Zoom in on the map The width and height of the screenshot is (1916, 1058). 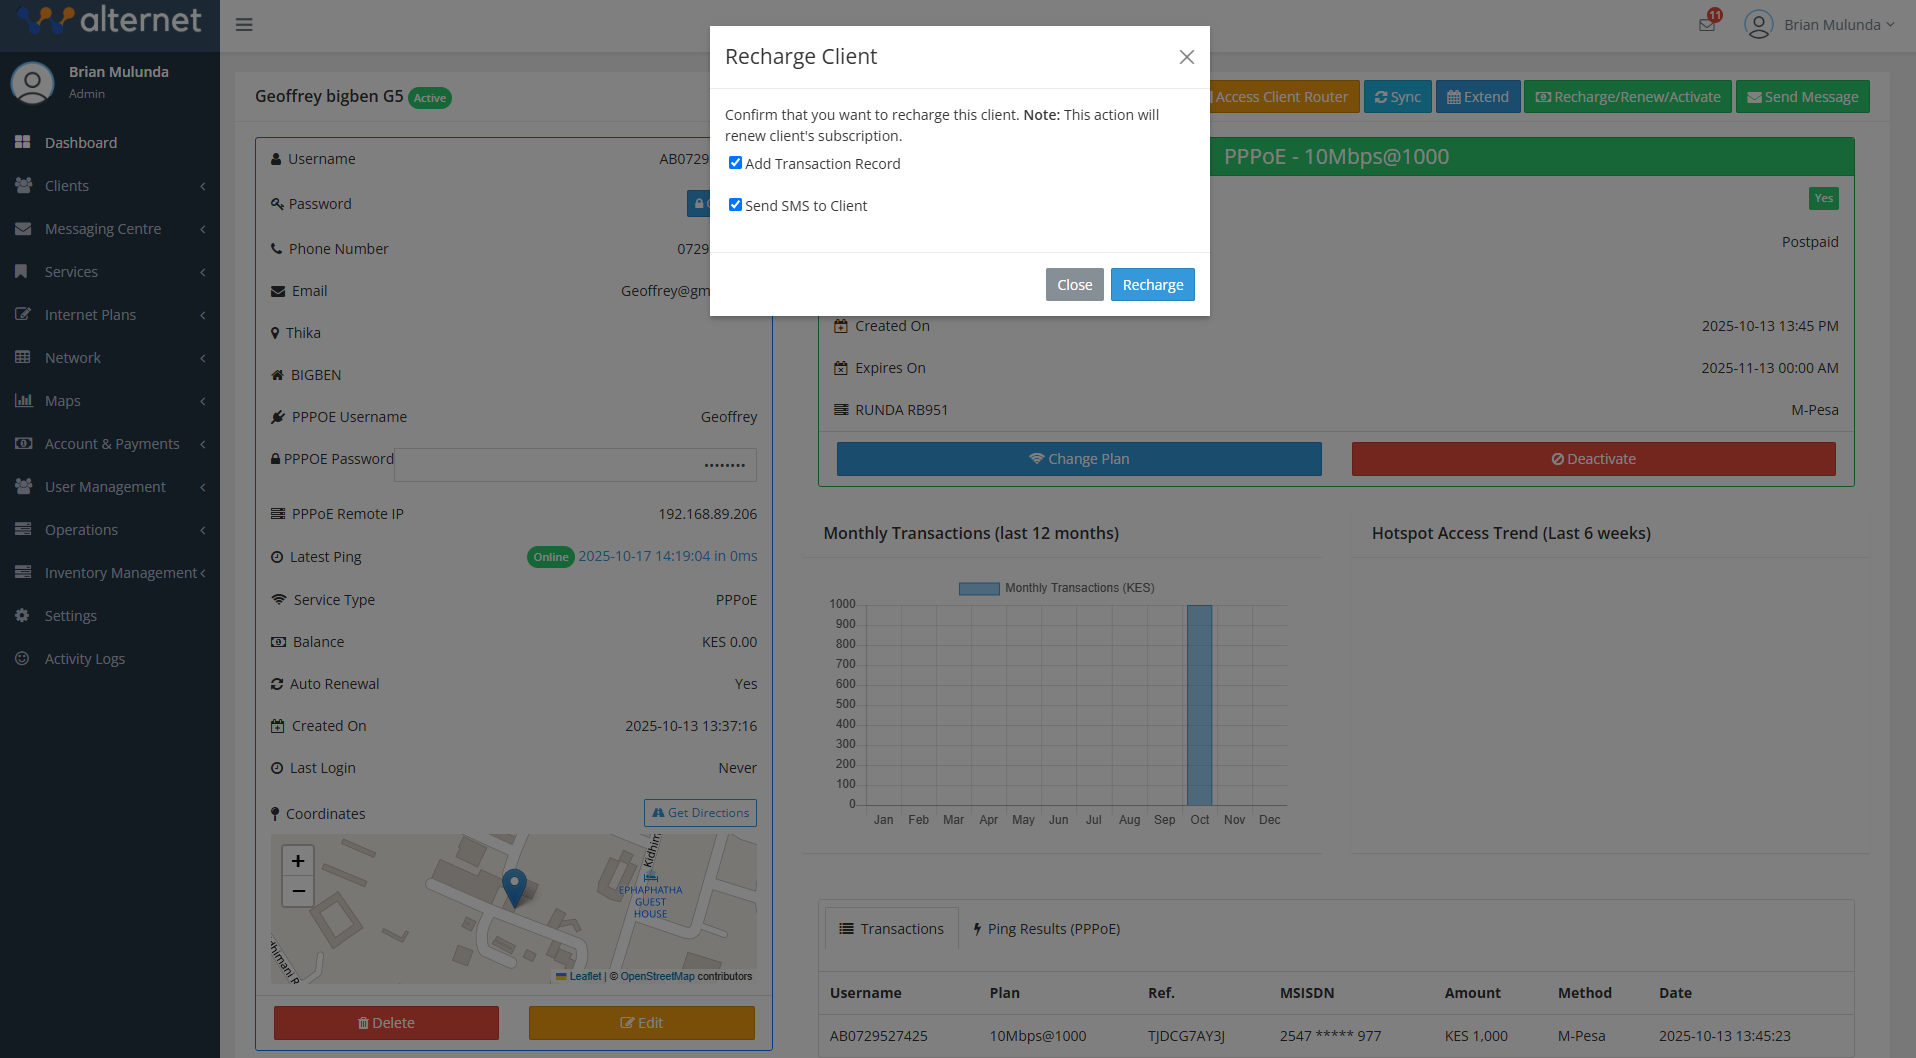point(298,861)
